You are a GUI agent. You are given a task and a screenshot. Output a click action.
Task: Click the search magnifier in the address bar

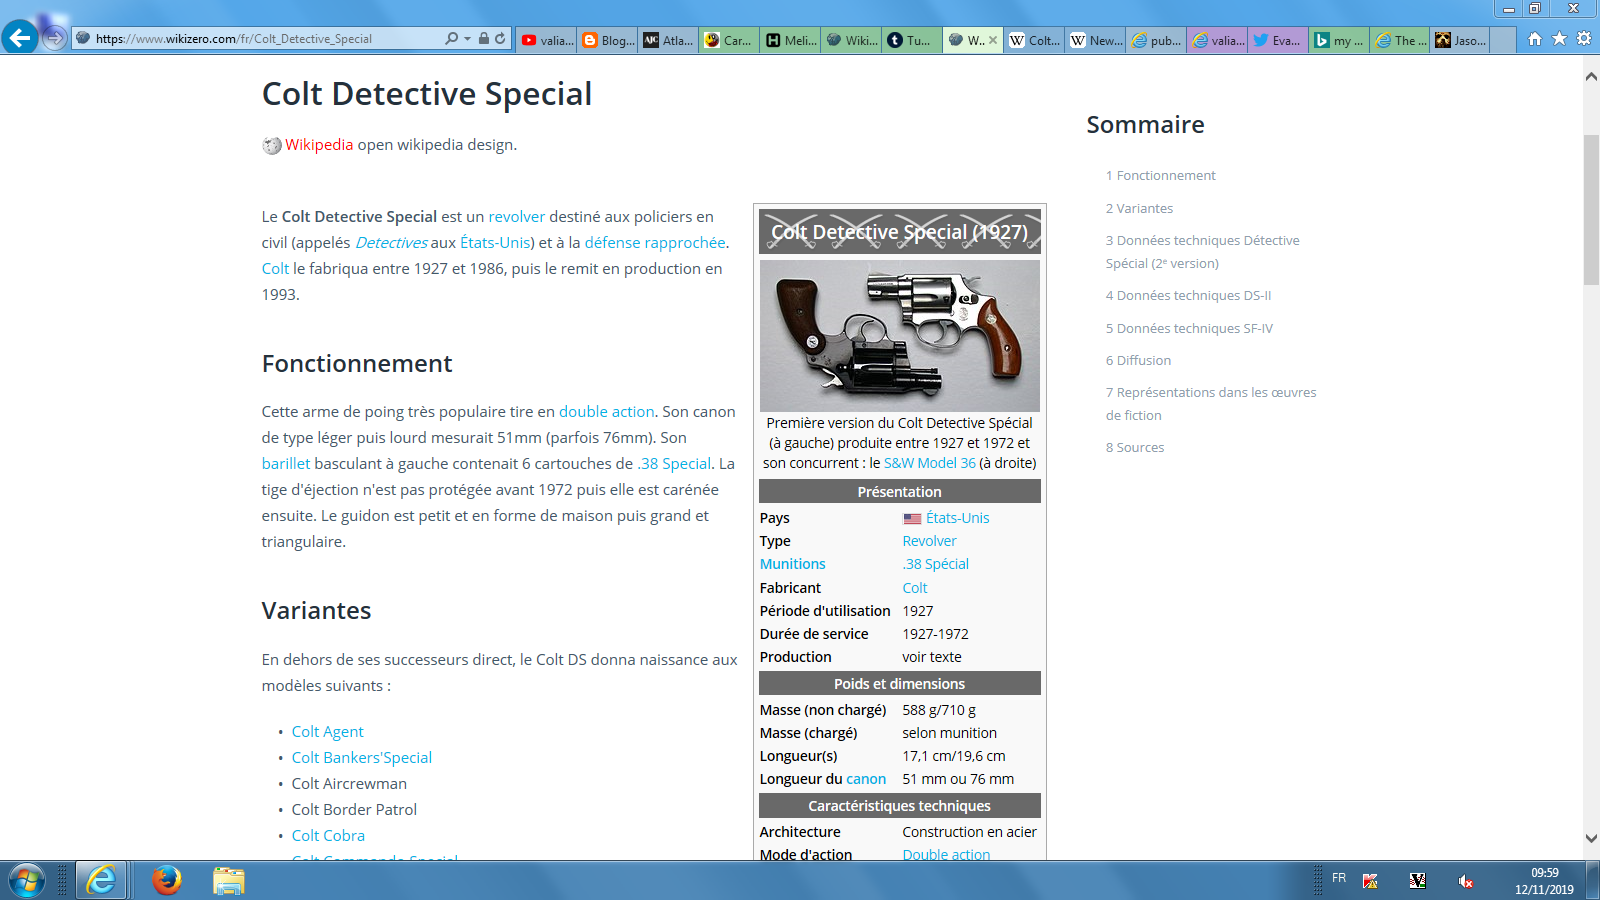point(451,38)
